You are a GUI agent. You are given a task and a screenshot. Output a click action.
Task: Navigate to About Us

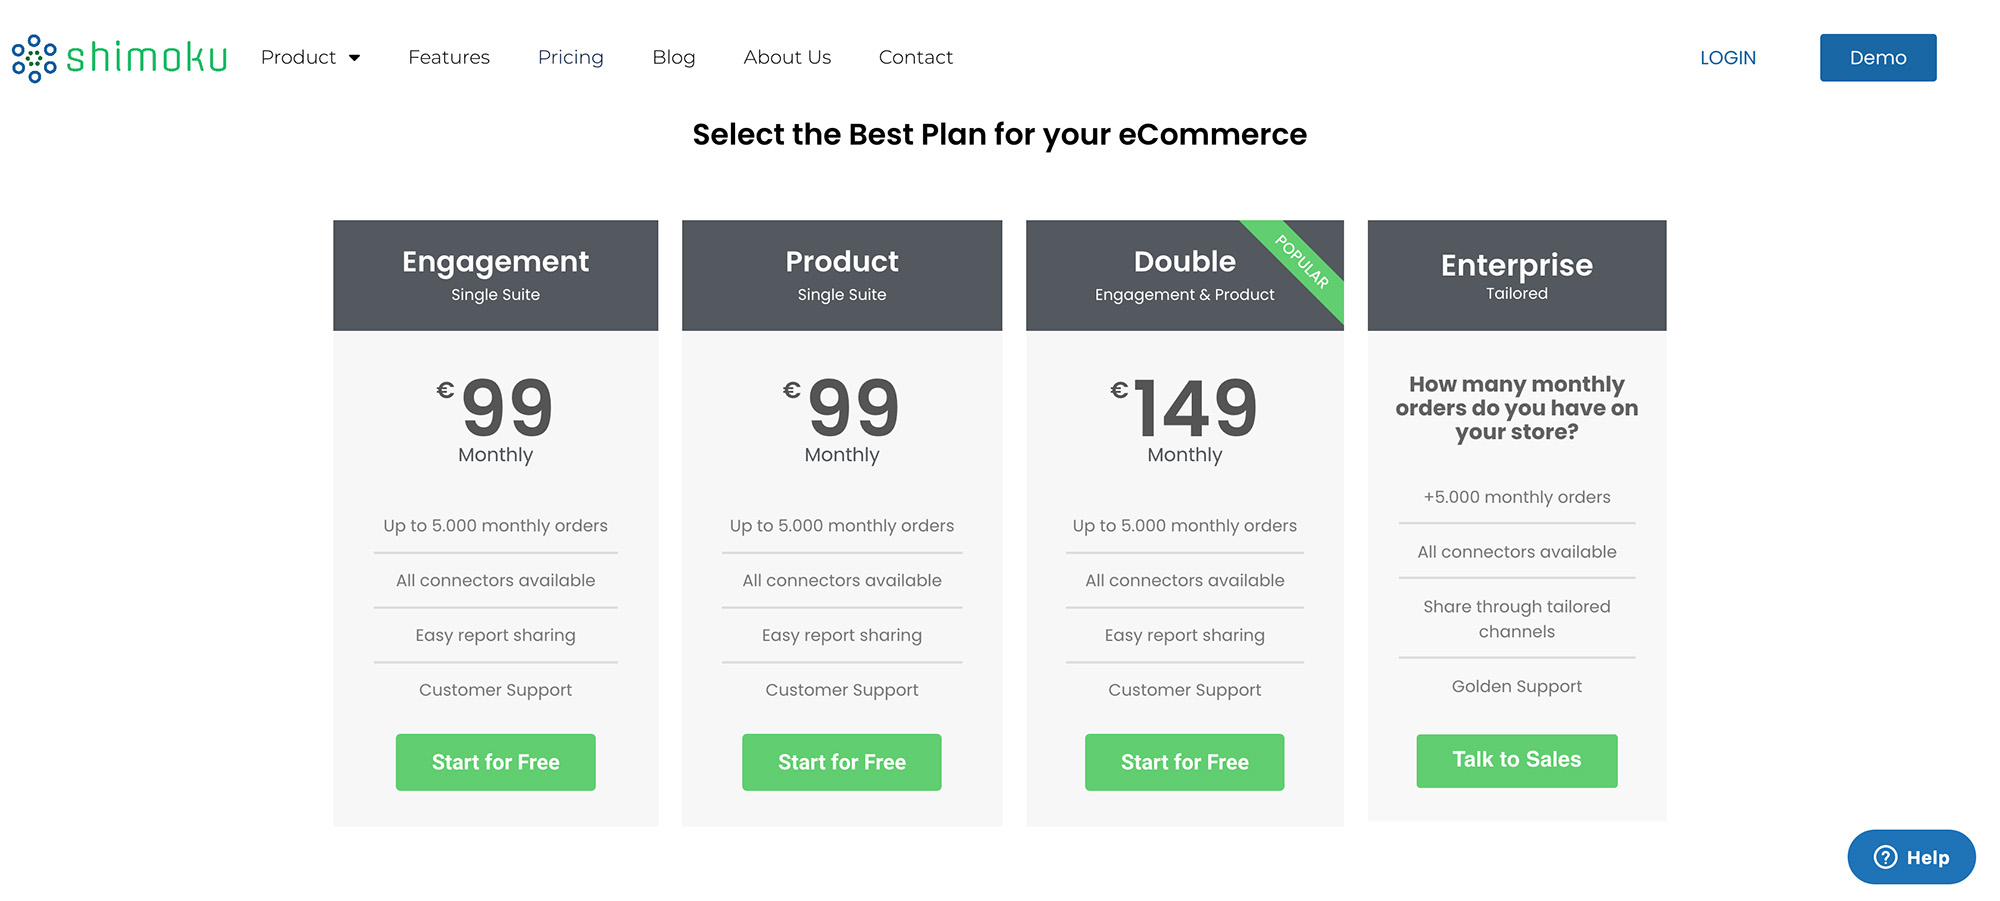coord(787,57)
